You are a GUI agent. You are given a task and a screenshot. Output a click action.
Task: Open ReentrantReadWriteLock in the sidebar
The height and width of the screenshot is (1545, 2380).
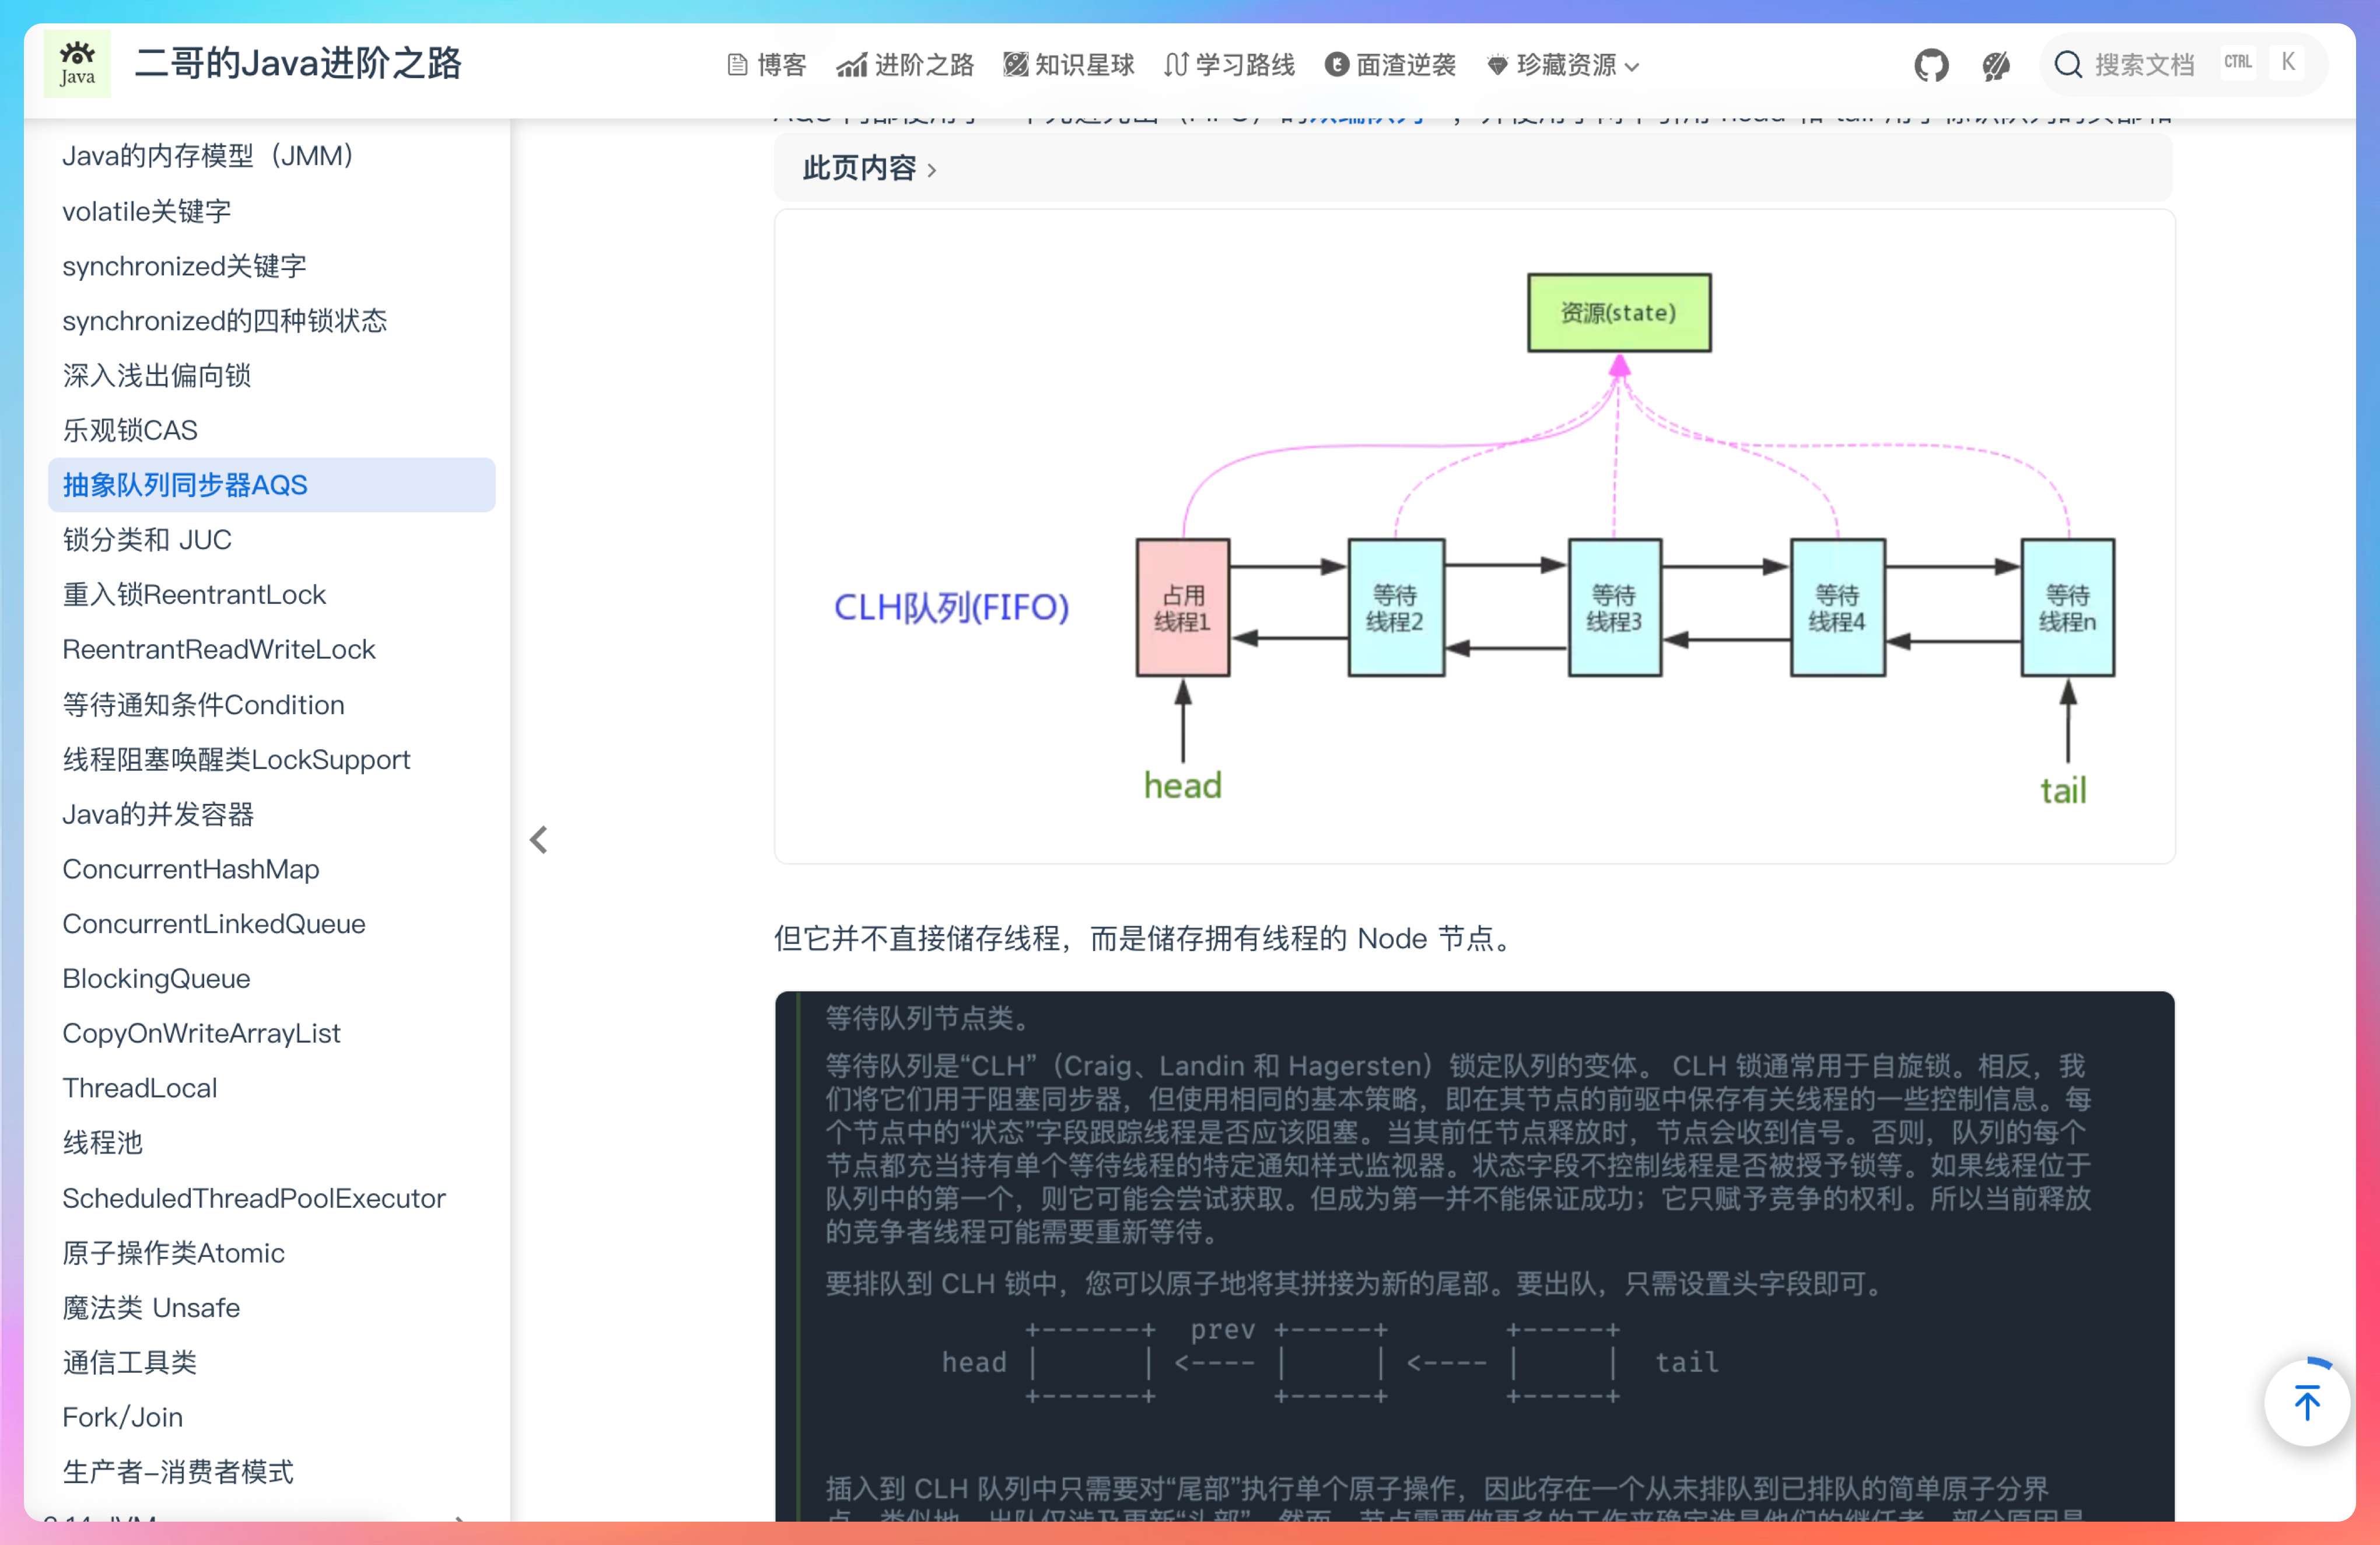click(219, 649)
